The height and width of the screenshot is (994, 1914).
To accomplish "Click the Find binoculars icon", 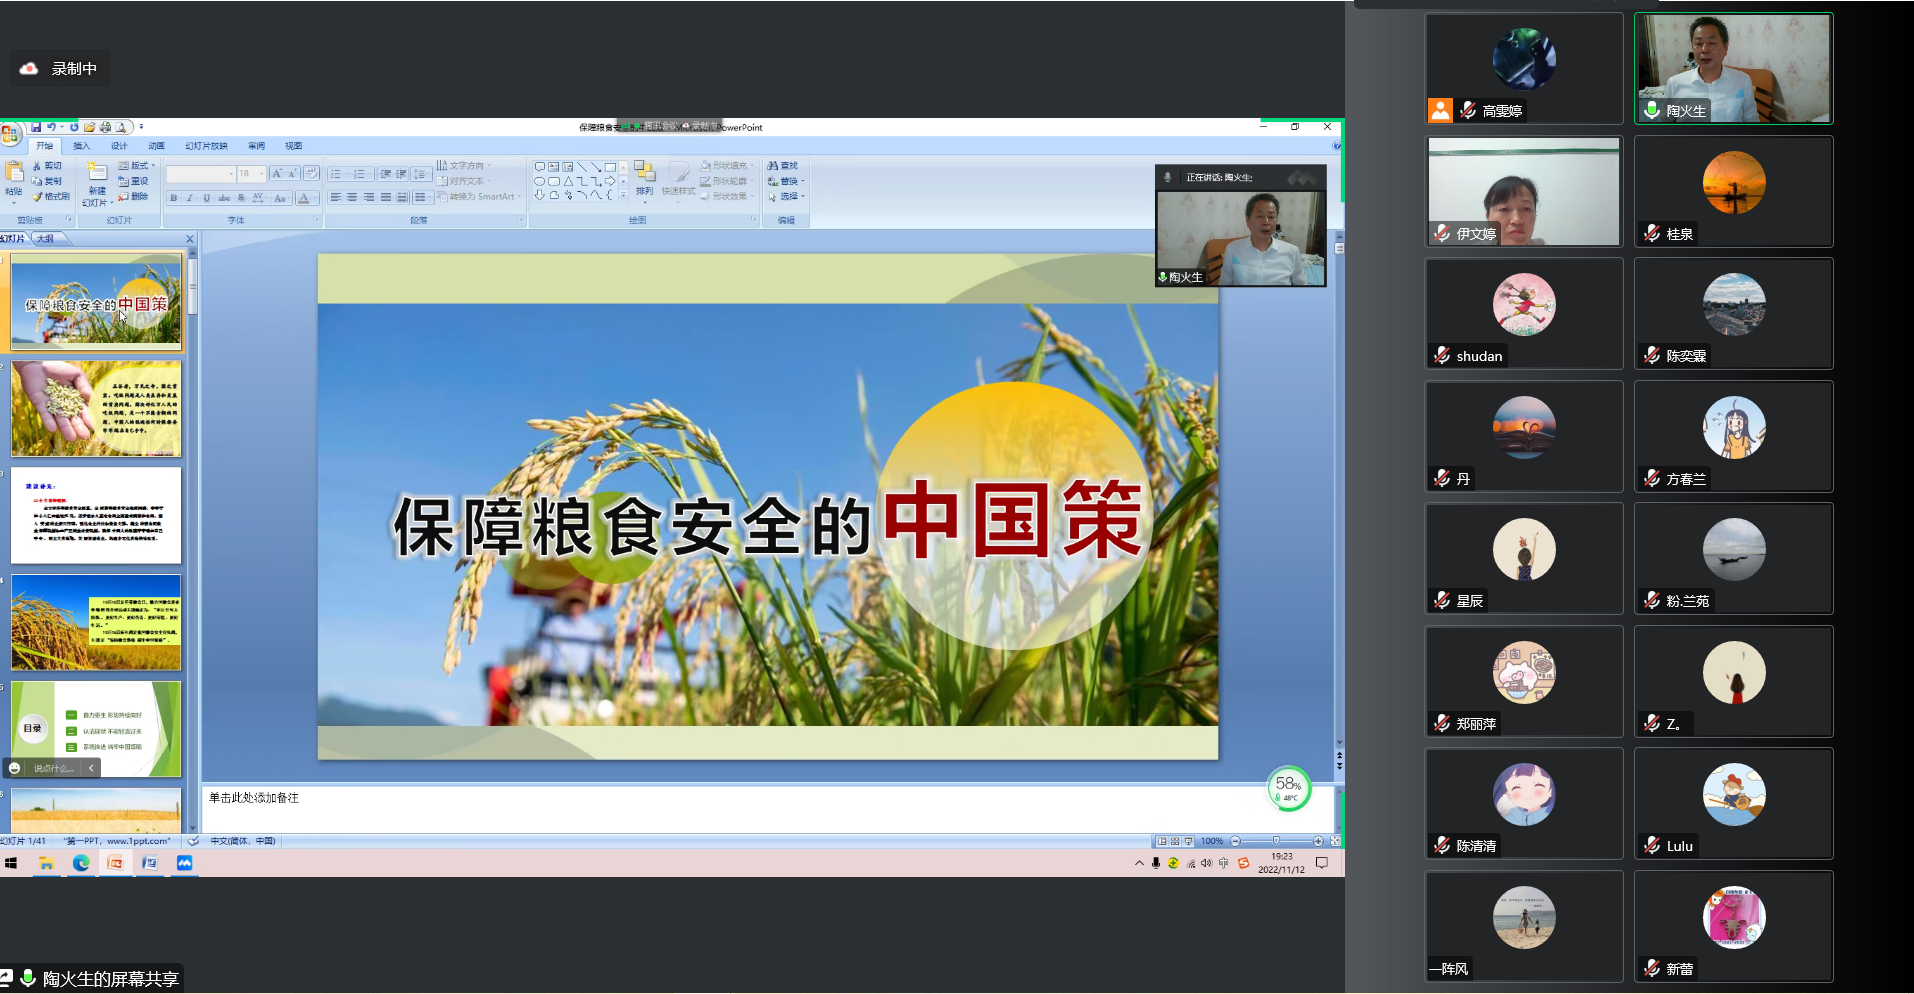I will click(773, 166).
